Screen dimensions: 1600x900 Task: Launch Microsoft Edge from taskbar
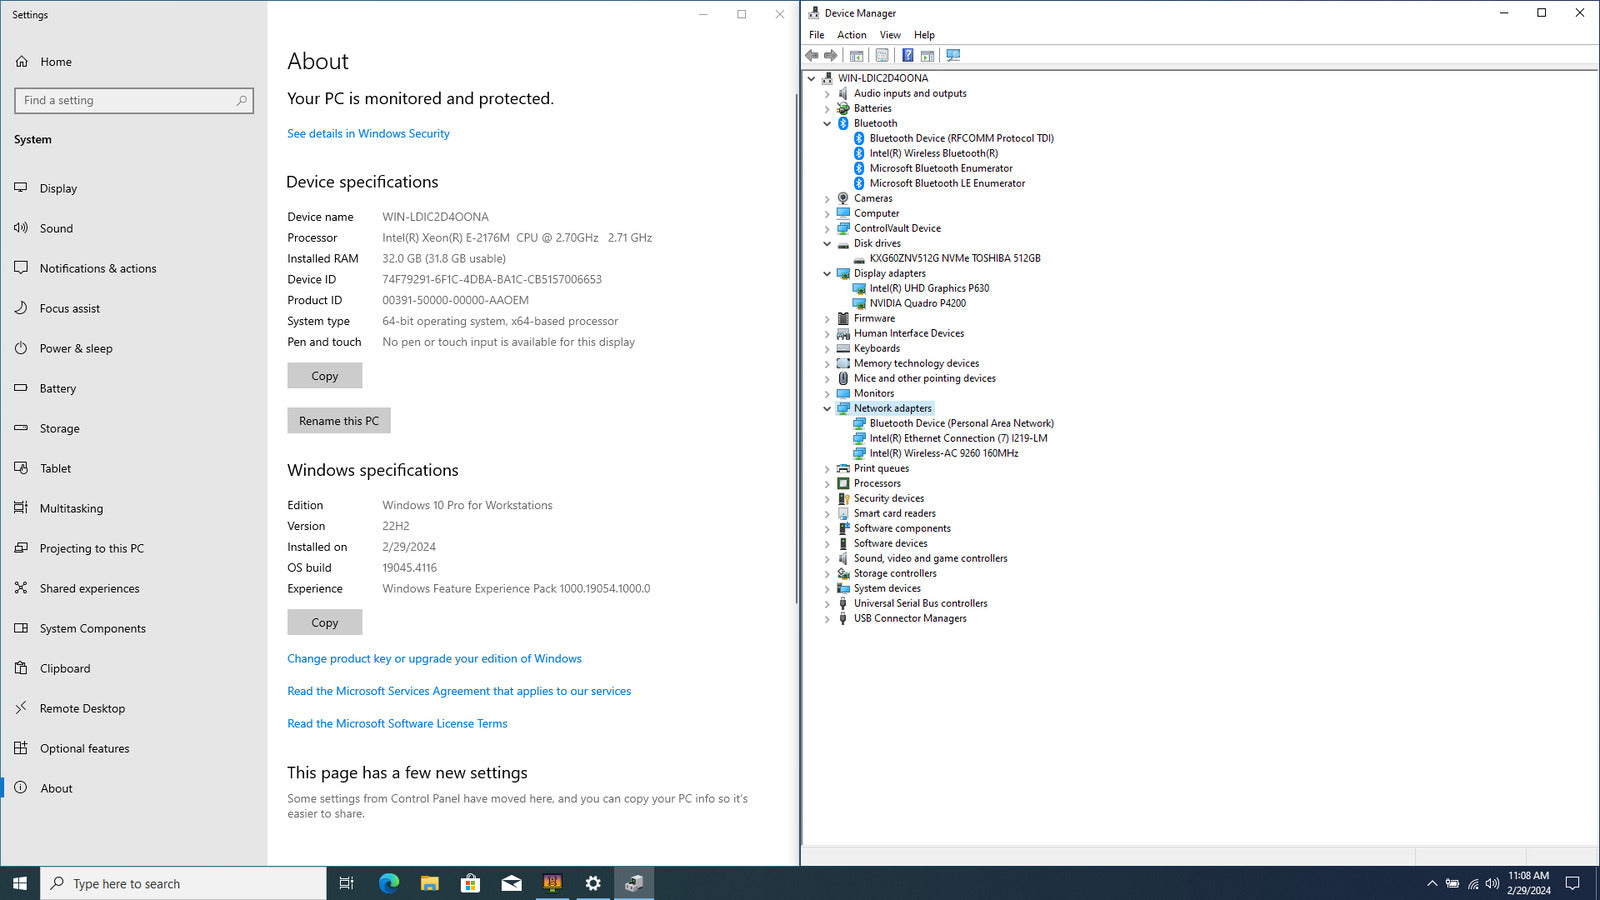tap(389, 883)
